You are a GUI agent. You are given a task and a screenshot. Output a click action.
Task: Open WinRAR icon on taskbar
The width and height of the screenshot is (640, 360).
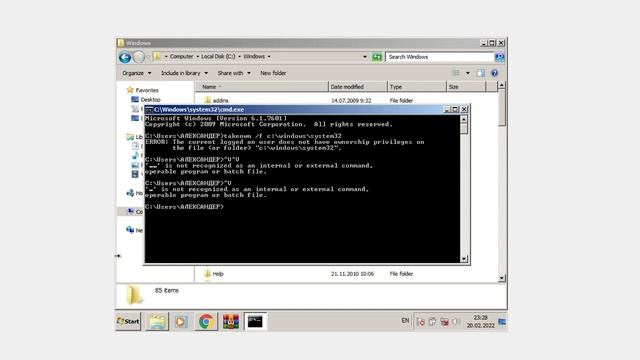click(231, 322)
